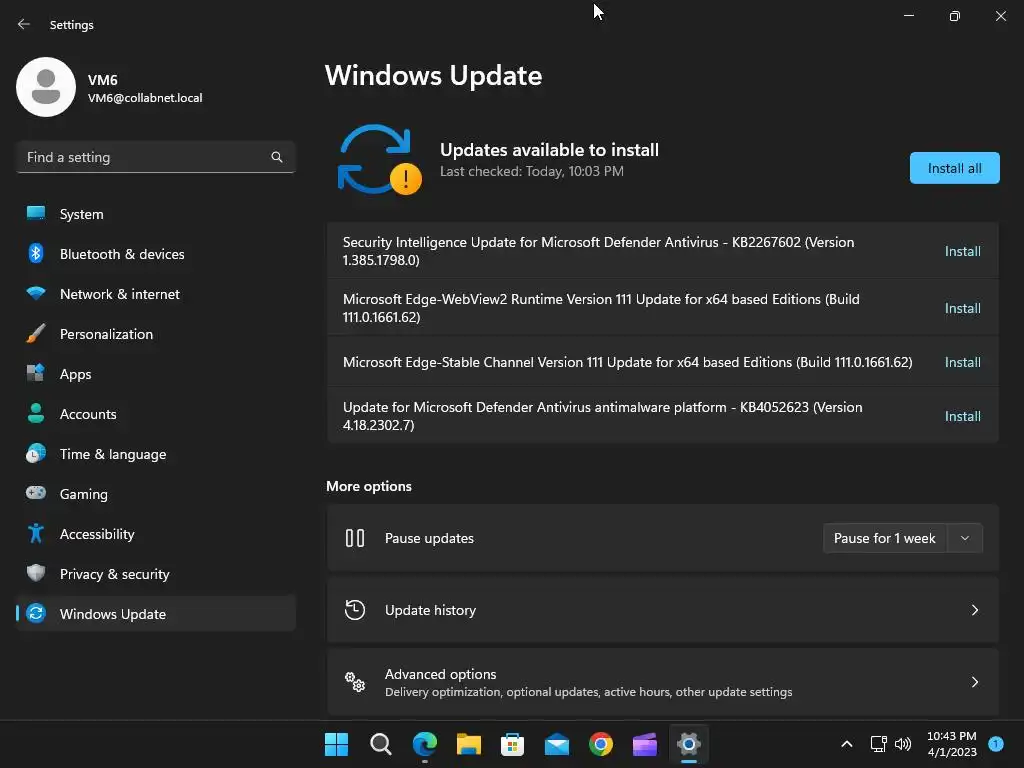
Task: Click the Find a setting search box
Action: click(156, 157)
